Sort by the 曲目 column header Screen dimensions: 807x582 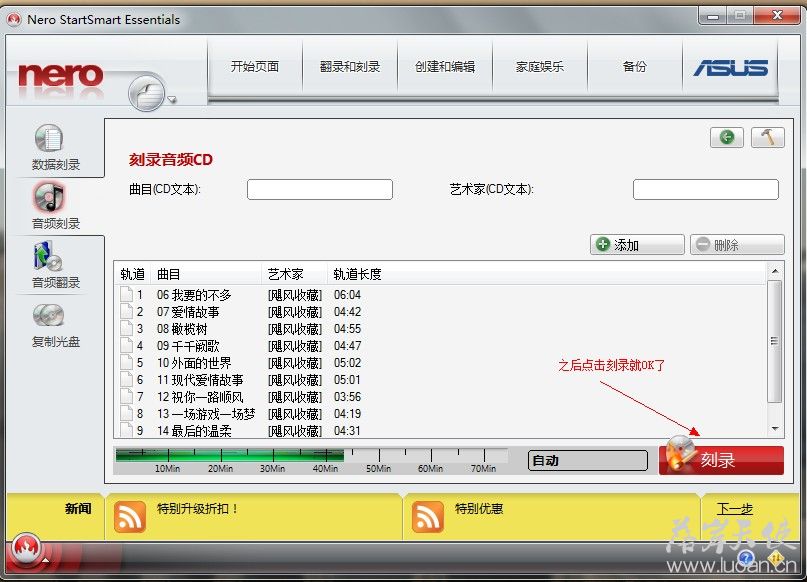pyautogui.click(x=205, y=274)
